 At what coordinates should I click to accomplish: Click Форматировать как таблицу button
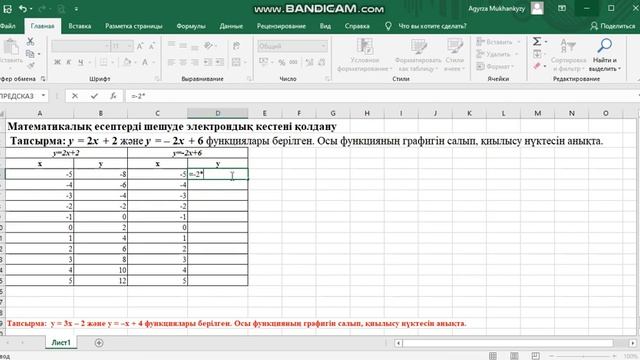pos(418,55)
